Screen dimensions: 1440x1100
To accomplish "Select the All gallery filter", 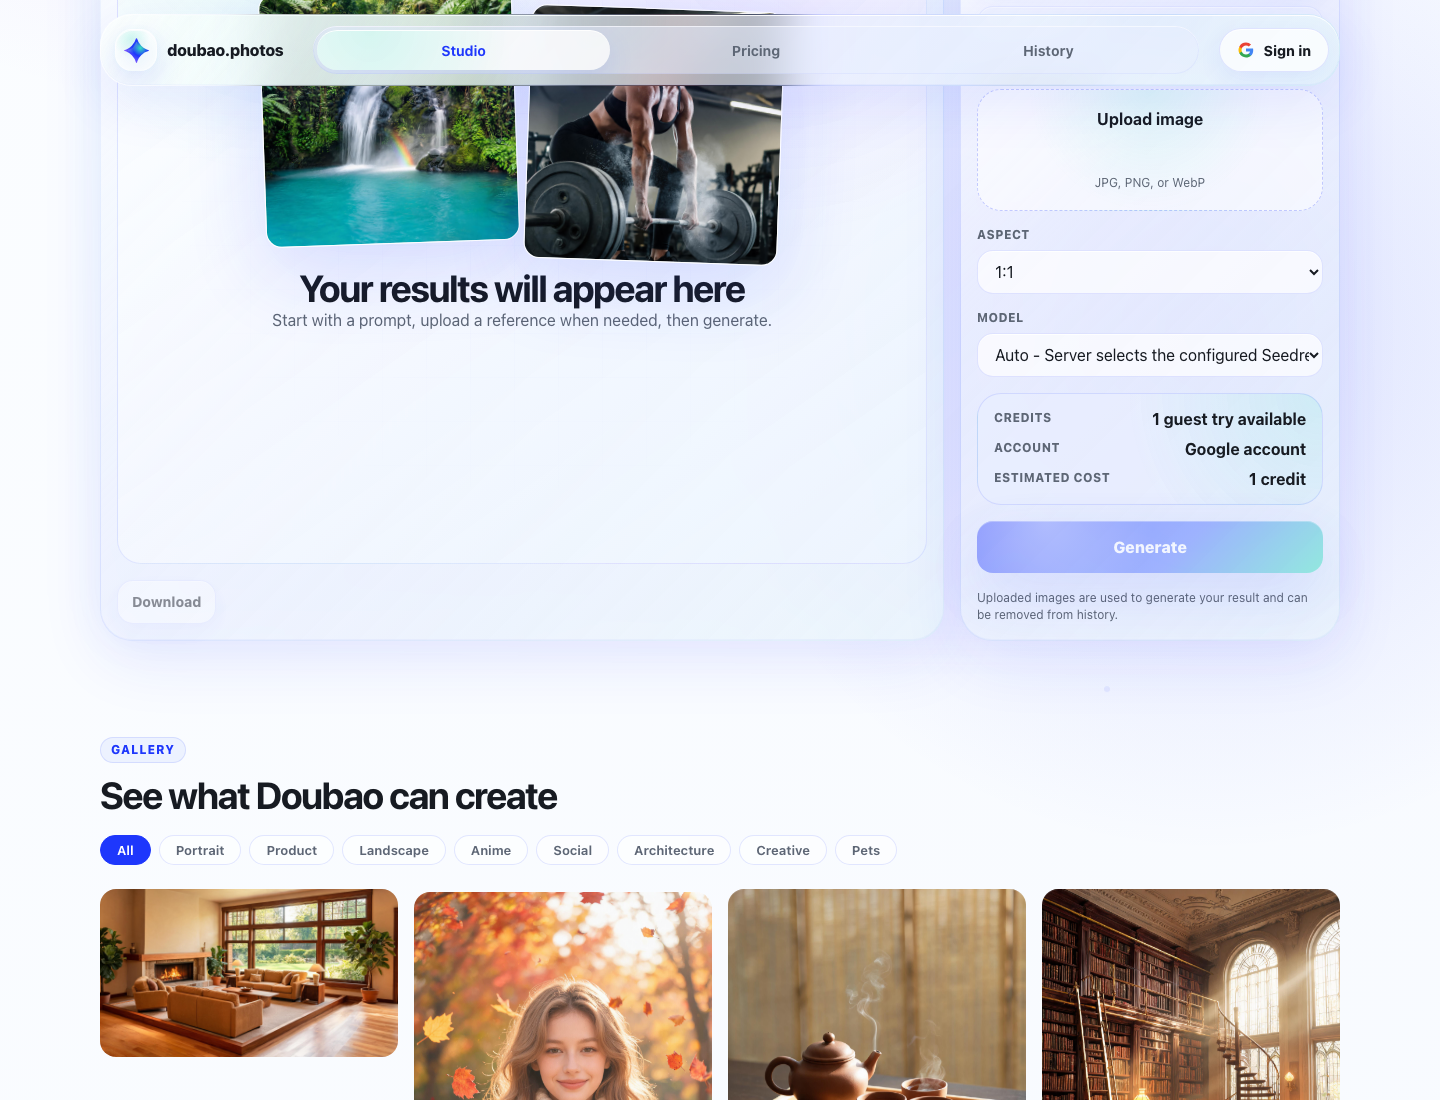I will click(x=125, y=850).
